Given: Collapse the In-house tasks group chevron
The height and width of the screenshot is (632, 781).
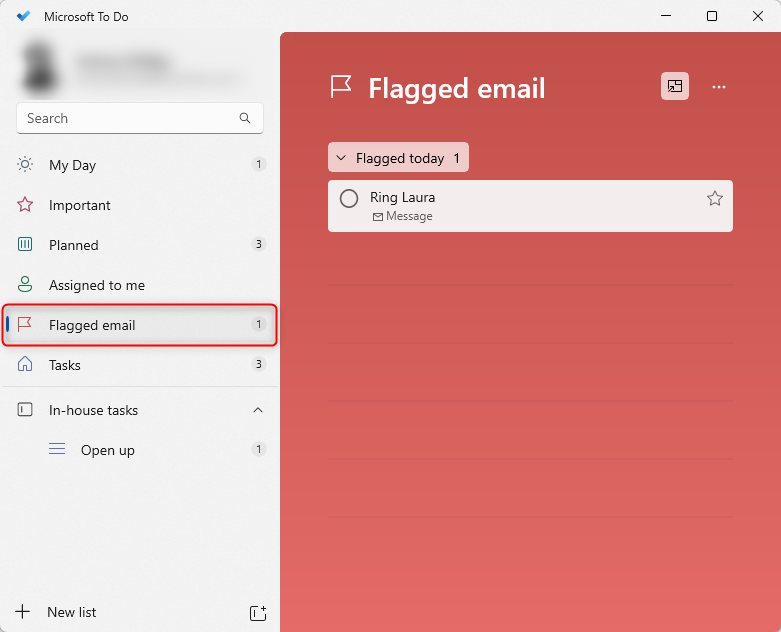Looking at the screenshot, I should click(258, 410).
